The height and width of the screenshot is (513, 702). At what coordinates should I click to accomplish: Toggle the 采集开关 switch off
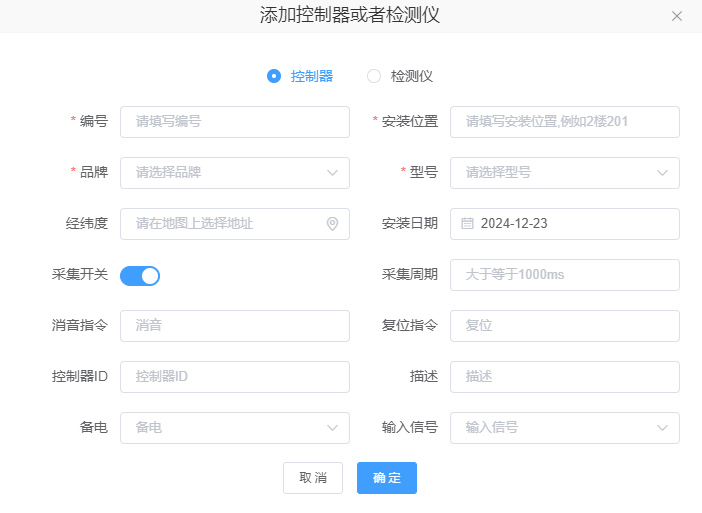coord(140,276)
